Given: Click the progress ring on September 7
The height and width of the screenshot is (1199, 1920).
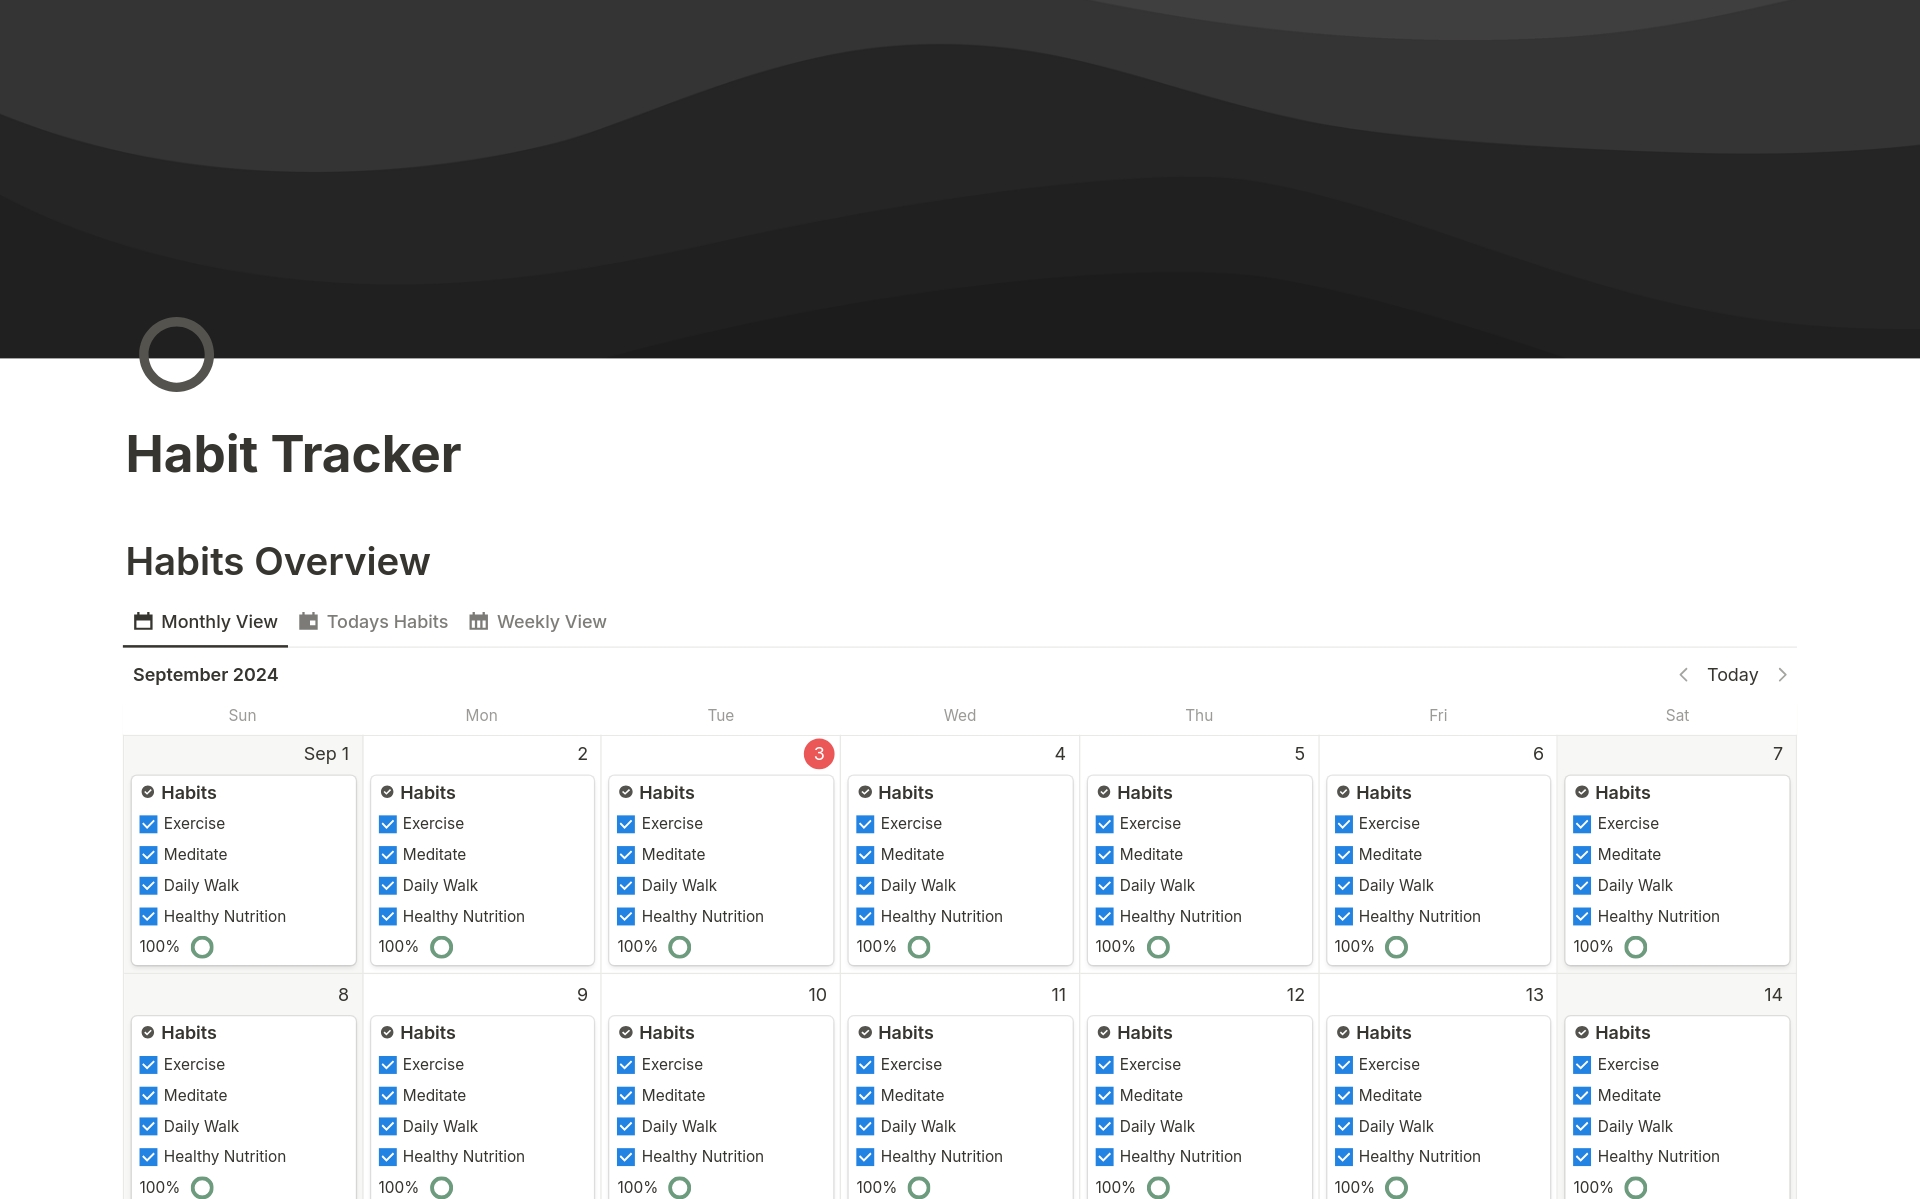Looking at the screenshot, I should [1635, 947].
